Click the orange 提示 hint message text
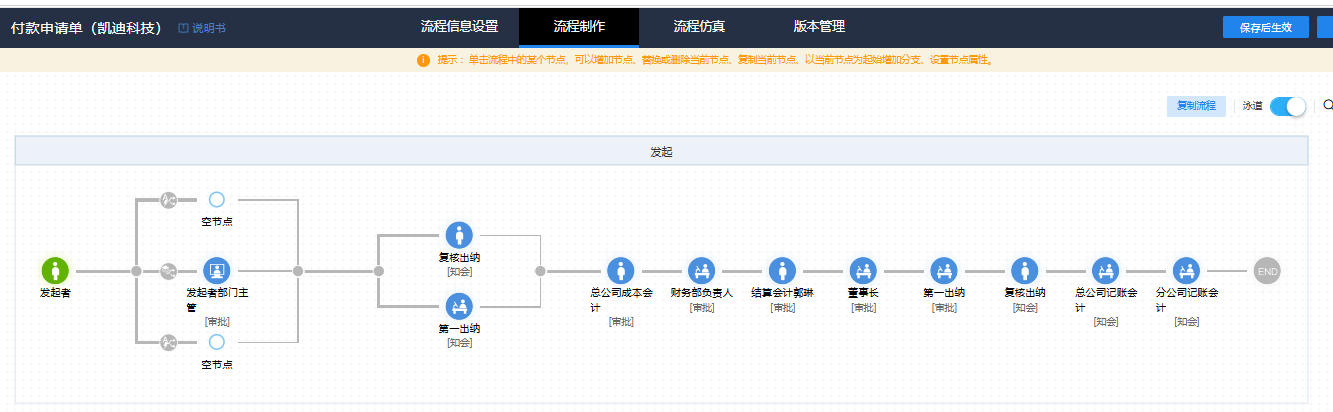 (x=714, y=61)
